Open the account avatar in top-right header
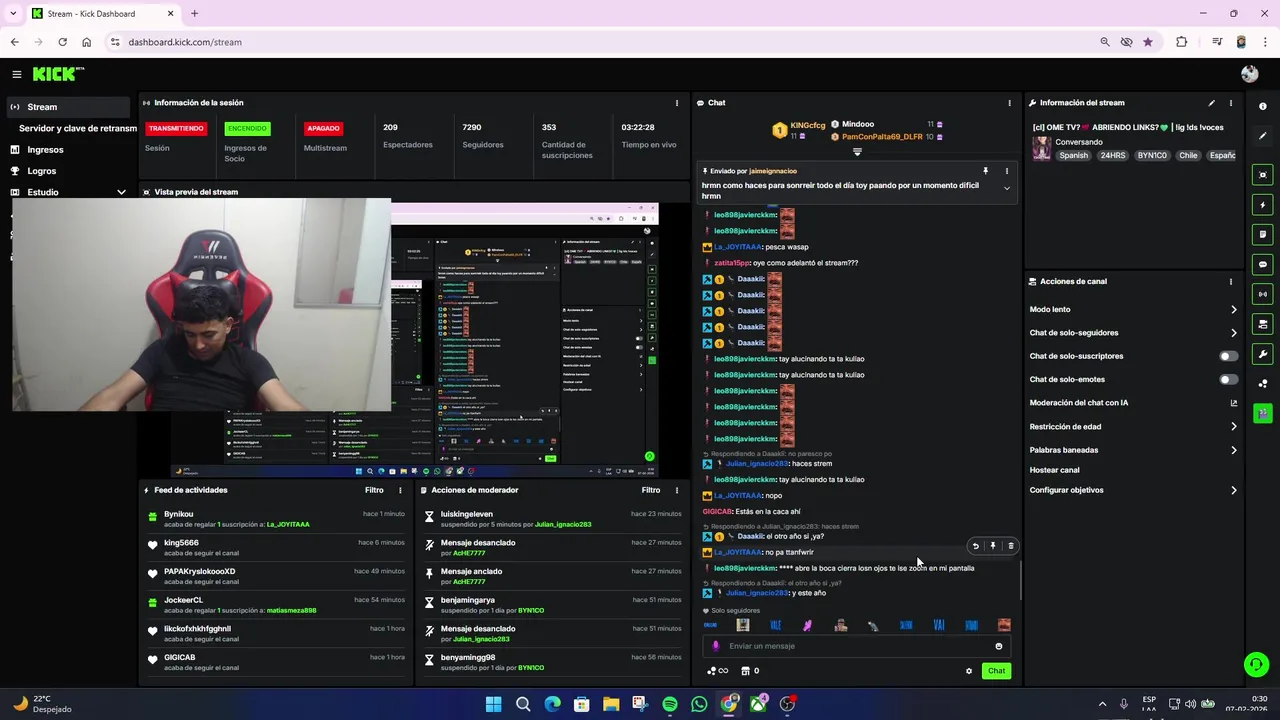Viewport: 1280px width, 720px height. tap(1249, 74)
